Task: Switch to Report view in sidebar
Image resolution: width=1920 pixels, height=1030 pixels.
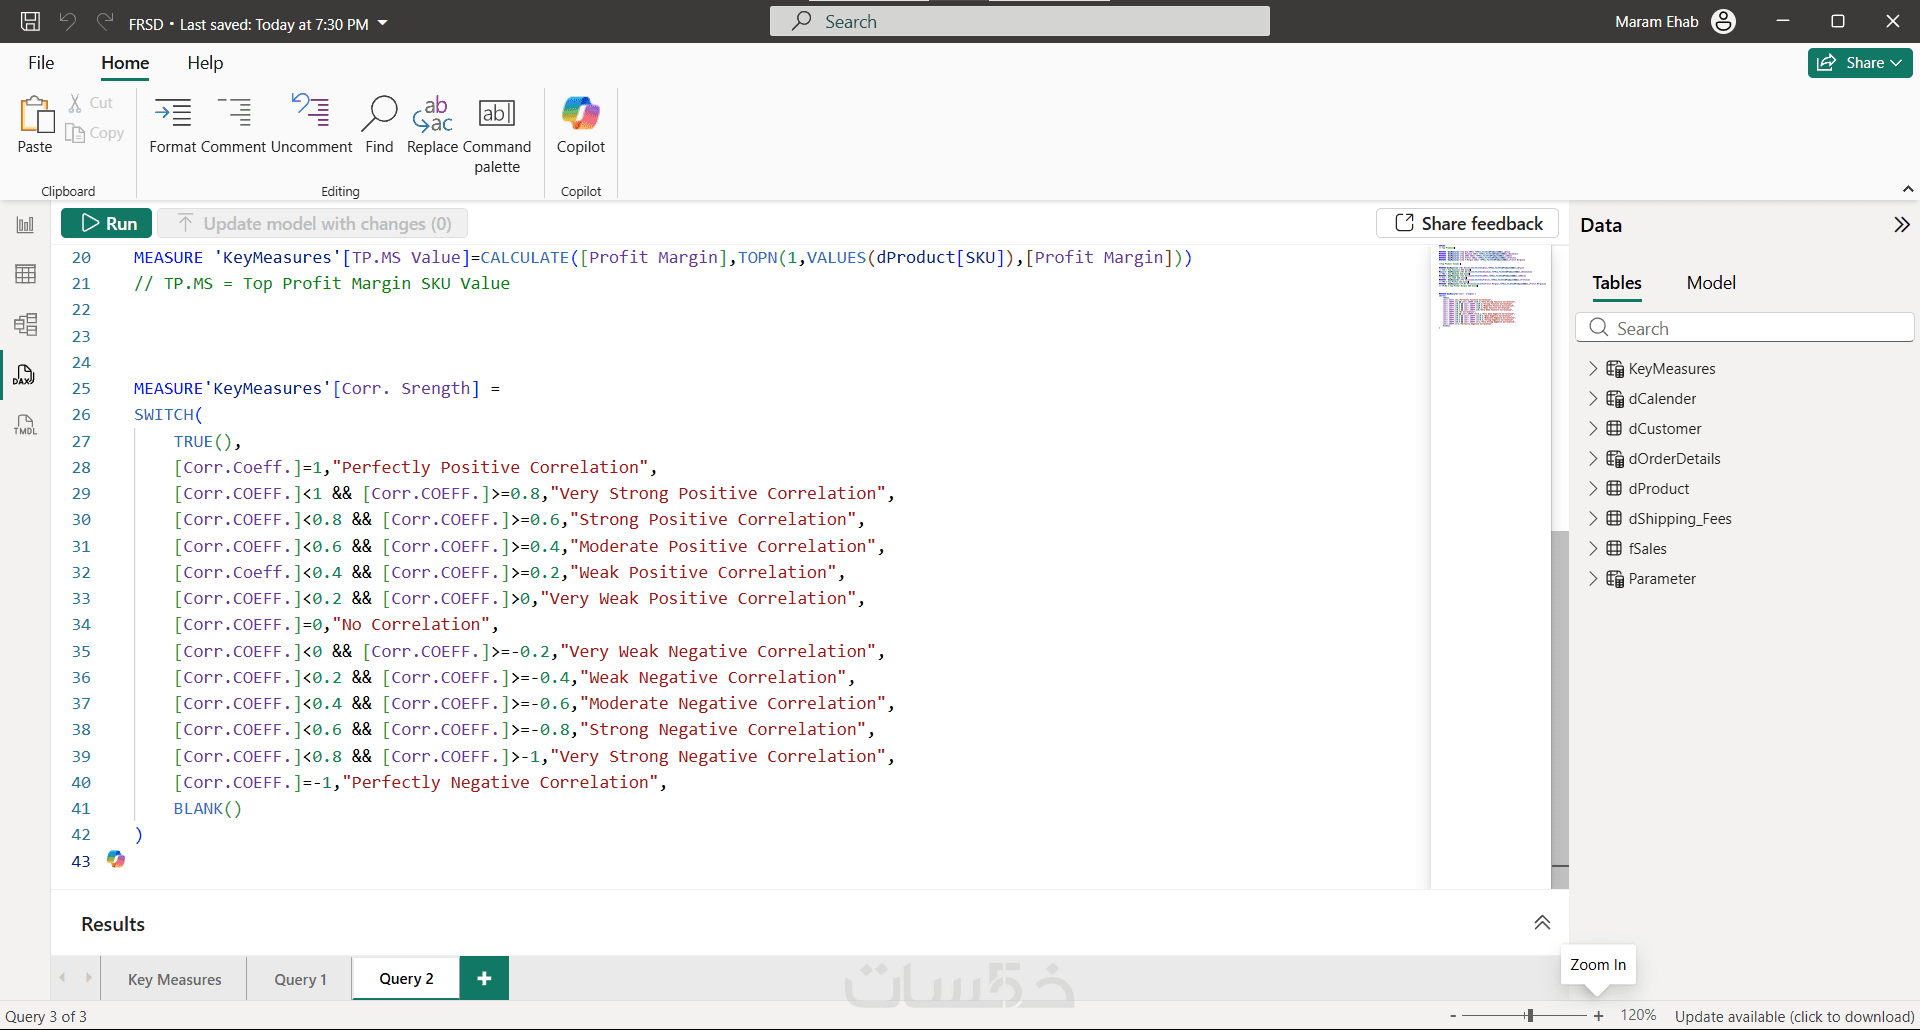Action: coord(25,225)
